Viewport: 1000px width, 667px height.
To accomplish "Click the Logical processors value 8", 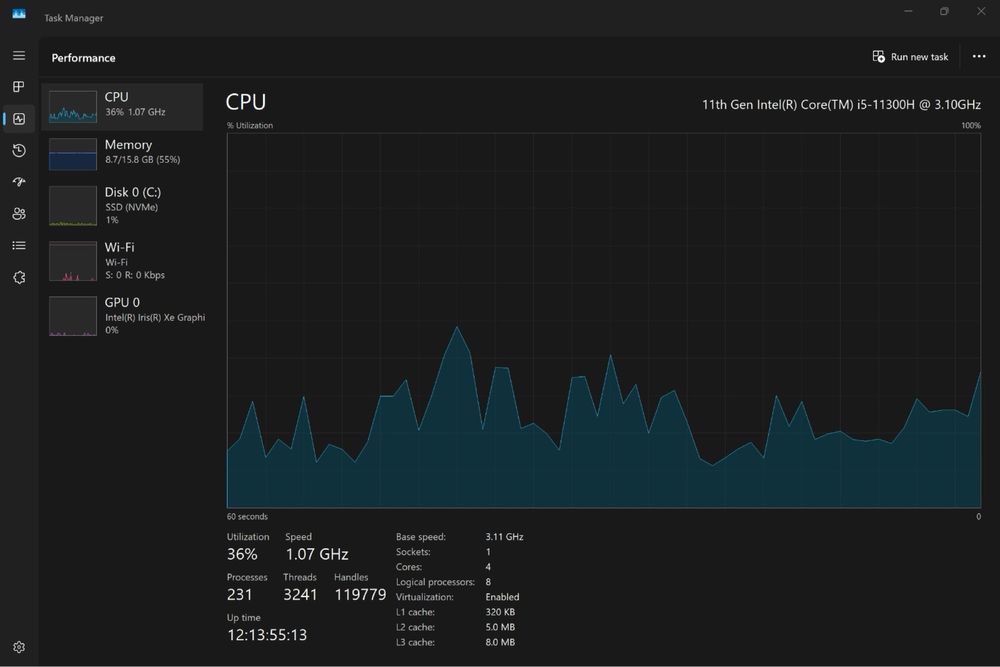I will click(488, 582).
